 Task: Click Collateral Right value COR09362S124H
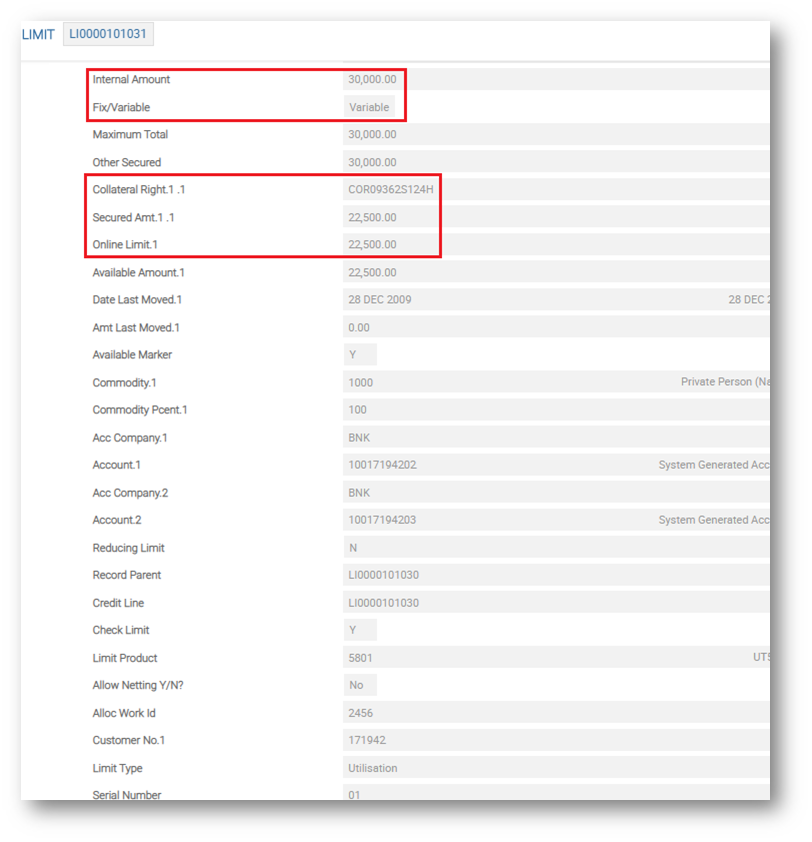[x=390, y=190]
